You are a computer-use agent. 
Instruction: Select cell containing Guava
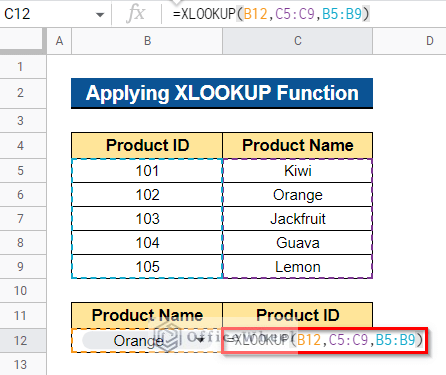click(x=297, y=243)
